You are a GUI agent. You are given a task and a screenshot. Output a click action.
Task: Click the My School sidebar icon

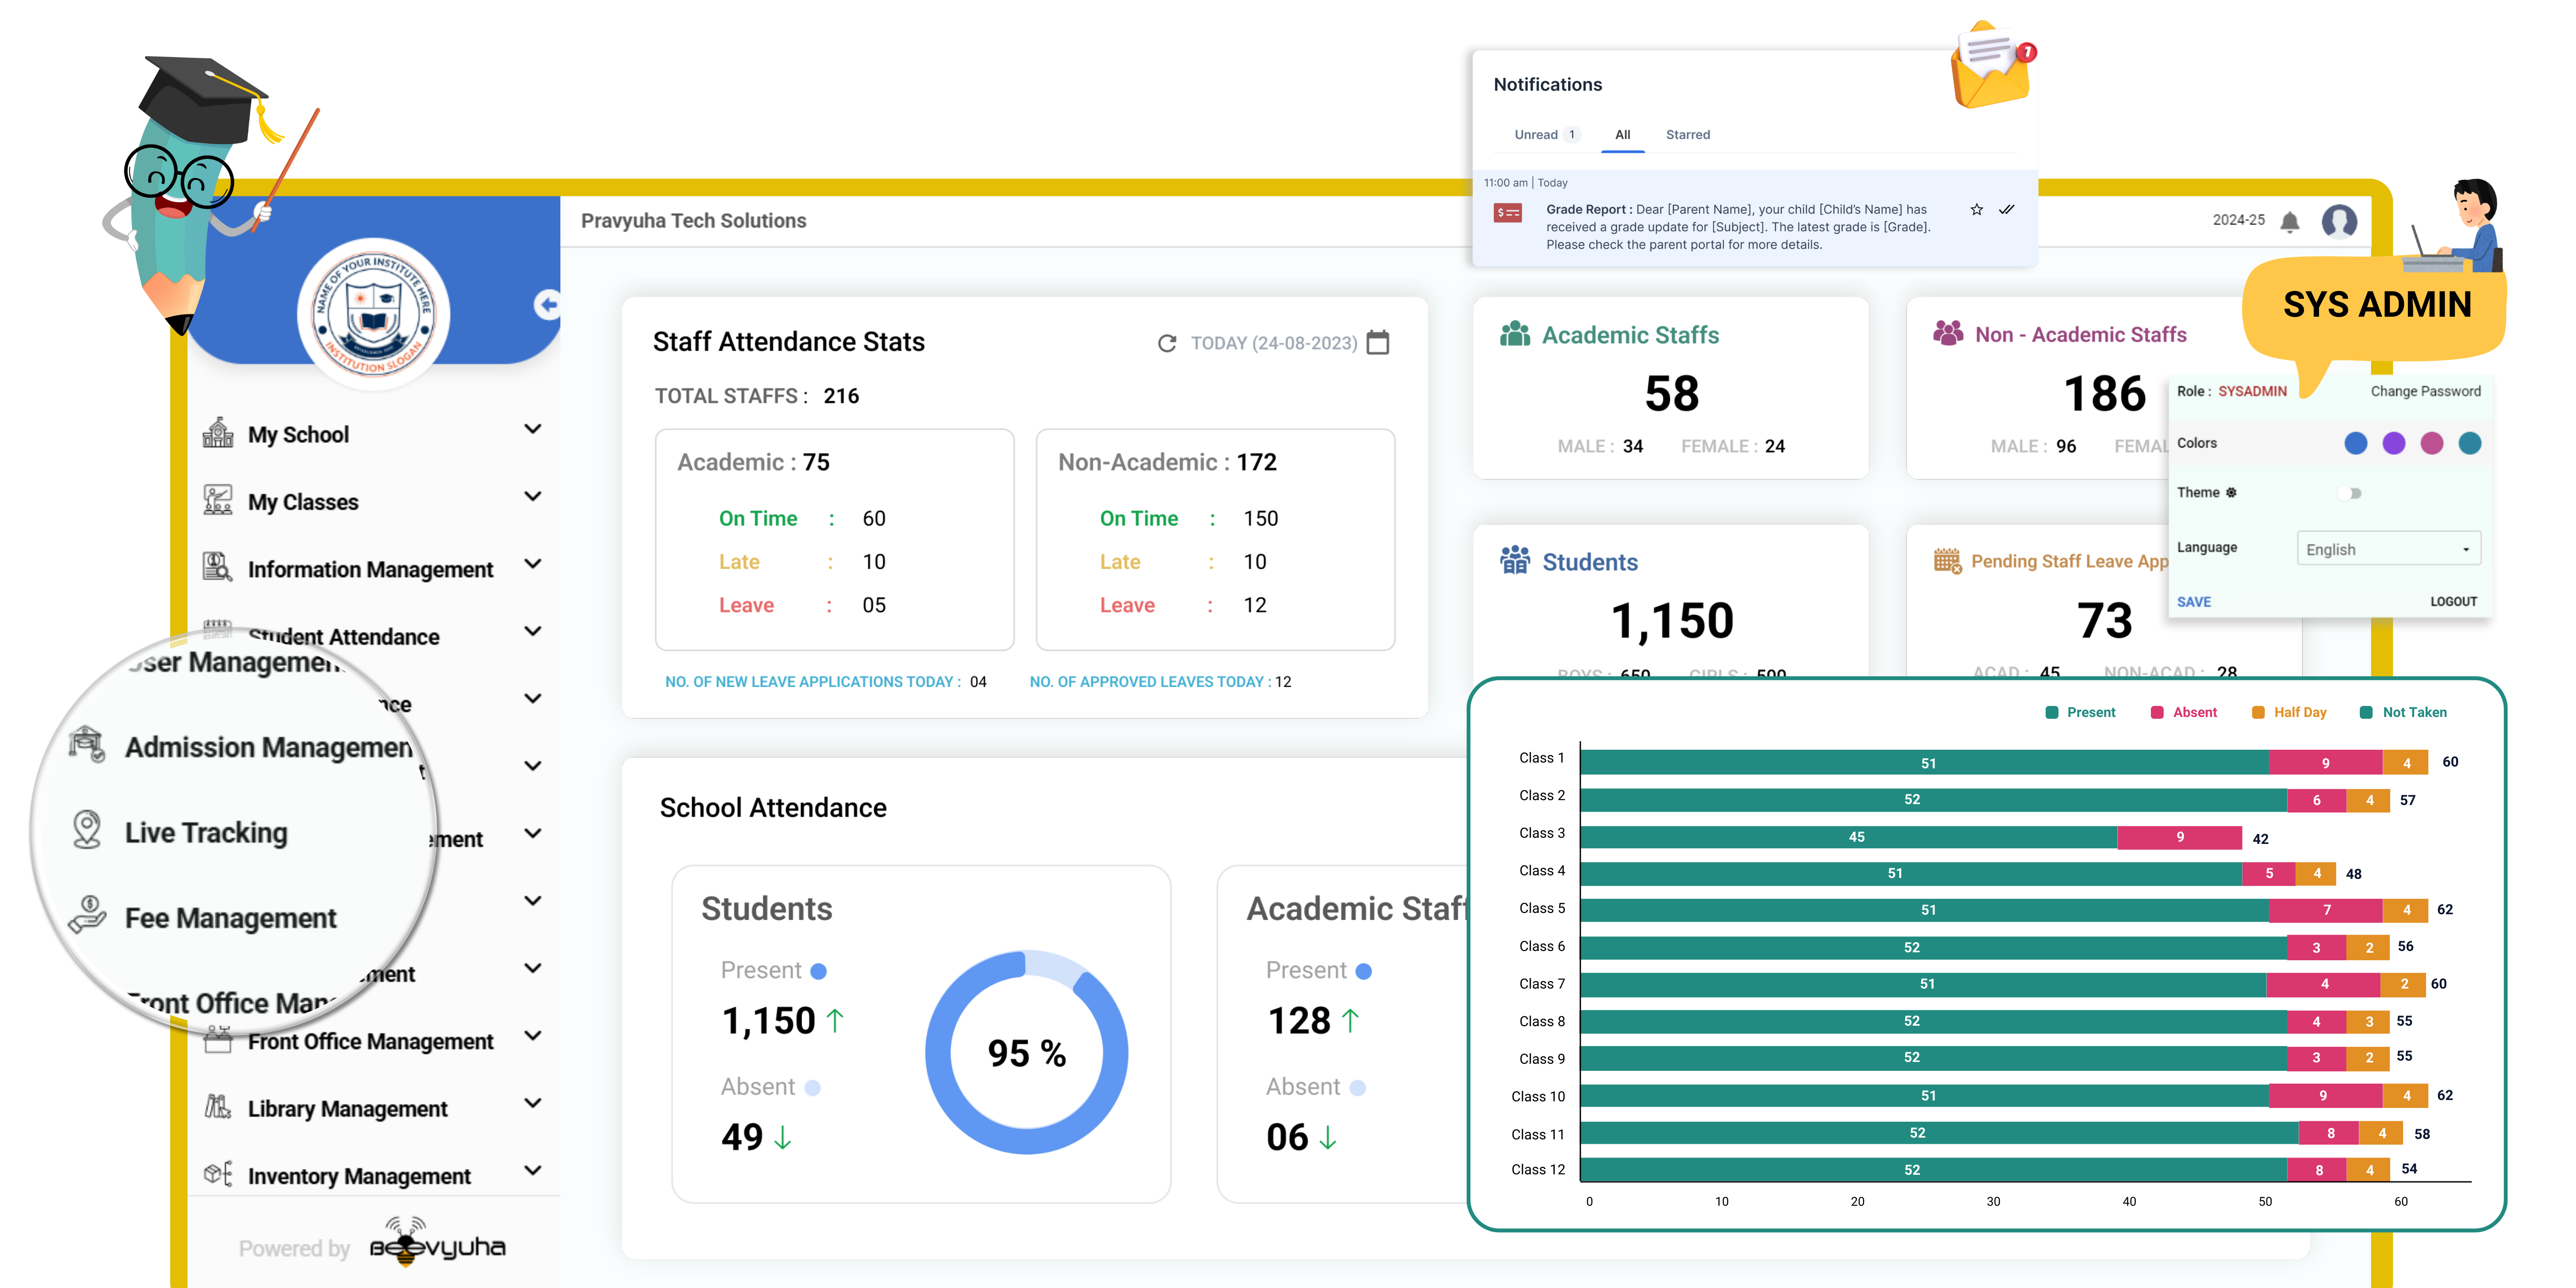point(217,433)
